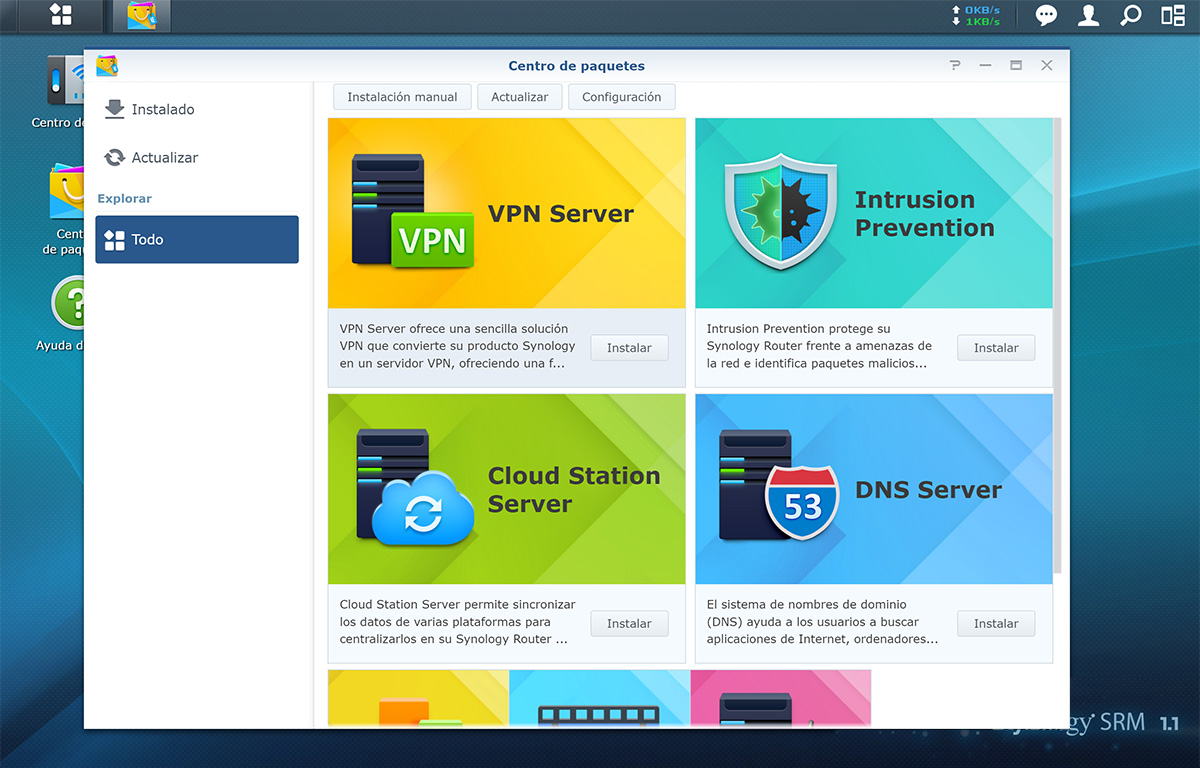The width and height of the screenshot is (1200, 768).
Task: Open the search magnifier icon
Action: pyautogui.click(x=1131, y=15)
